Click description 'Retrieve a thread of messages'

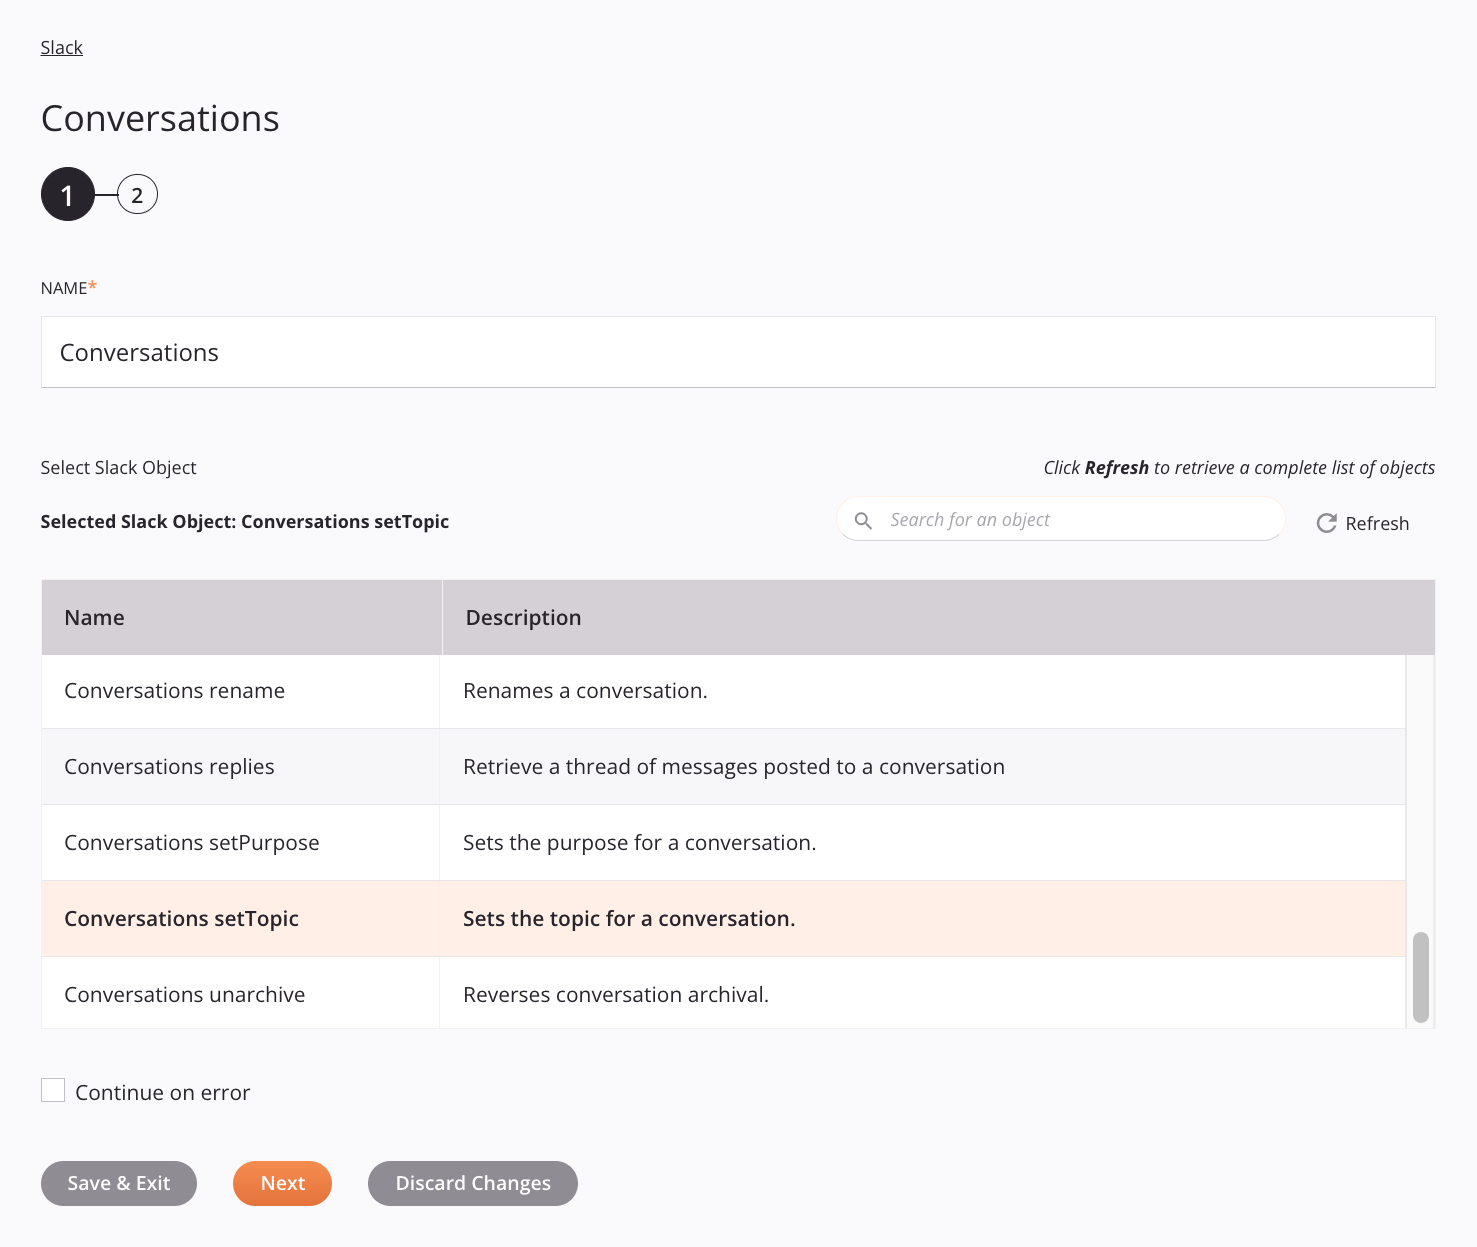point(734,767)
